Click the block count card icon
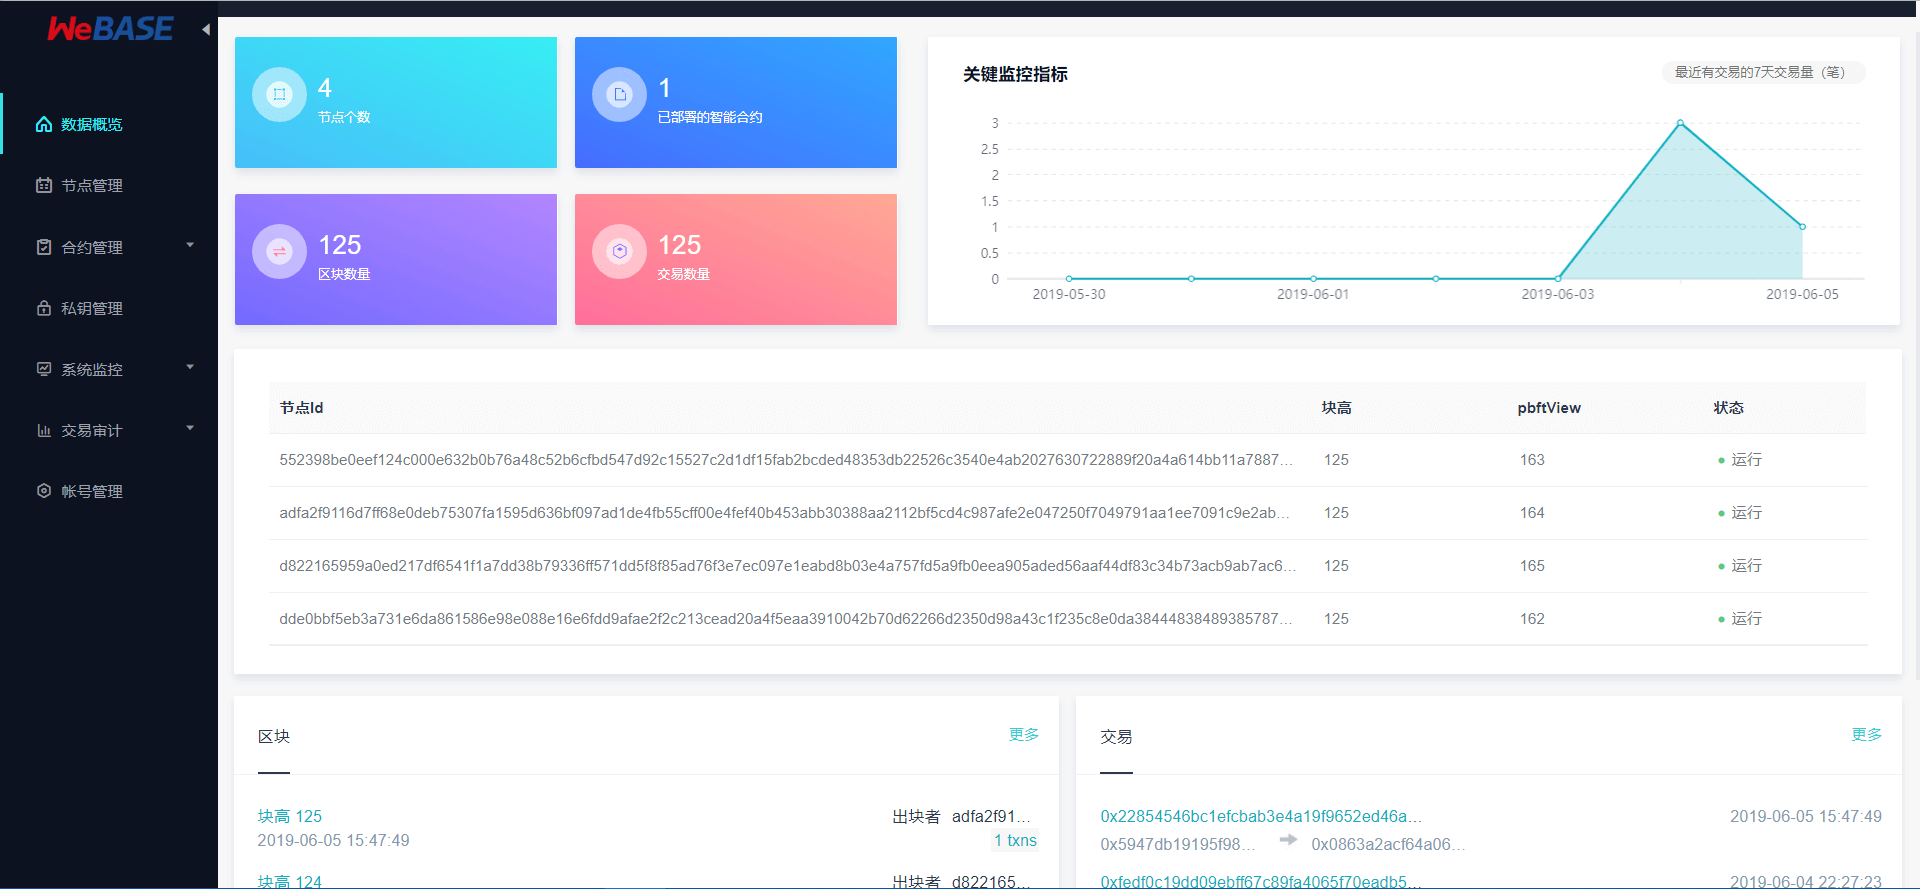Image resolution: width=1920 pixels, height=889 pixels. [x=280, y=251]
